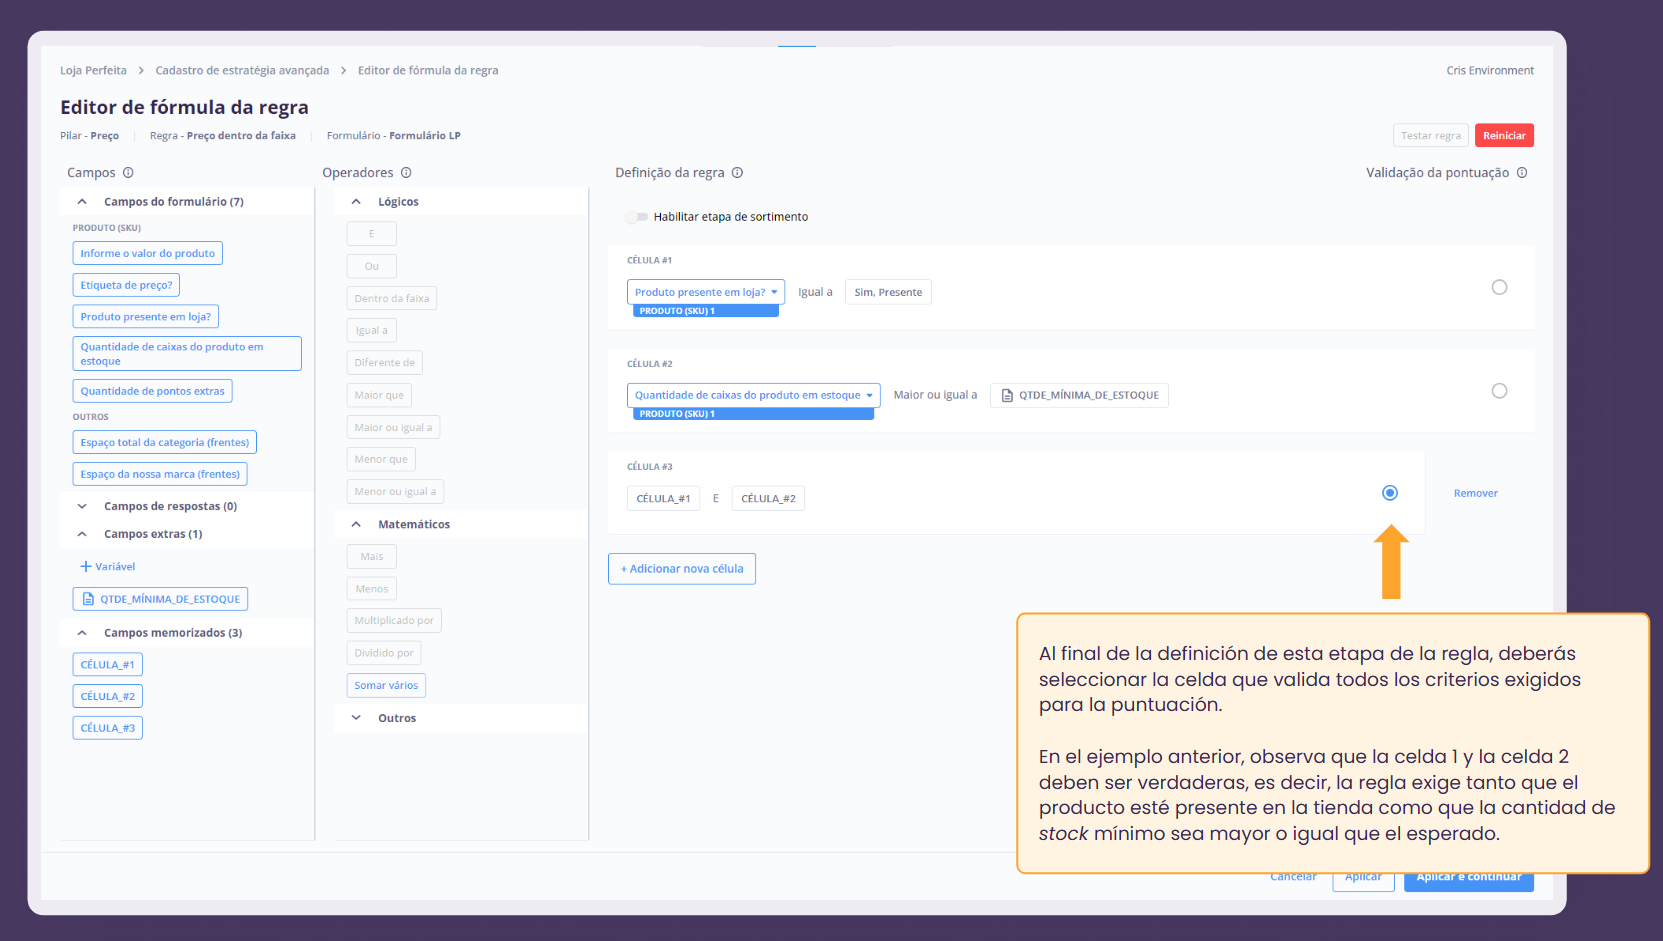
Task: Click document icon in cell 2 QTDE_MÍNIMA_DE_ESTOQUE value
Action: [1007, 395]
